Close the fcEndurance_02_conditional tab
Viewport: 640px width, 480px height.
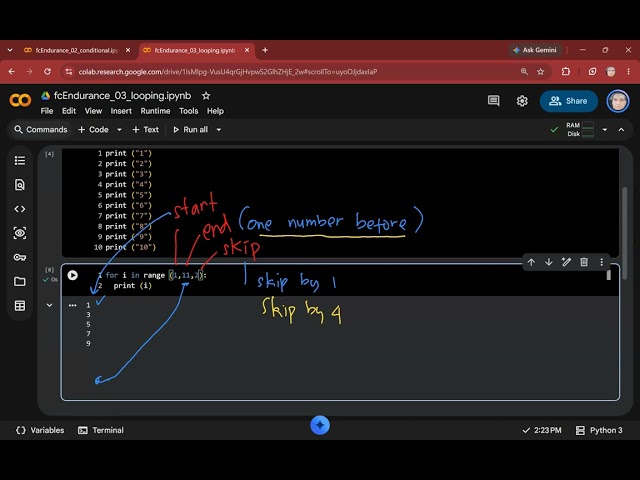pos(128,50)
